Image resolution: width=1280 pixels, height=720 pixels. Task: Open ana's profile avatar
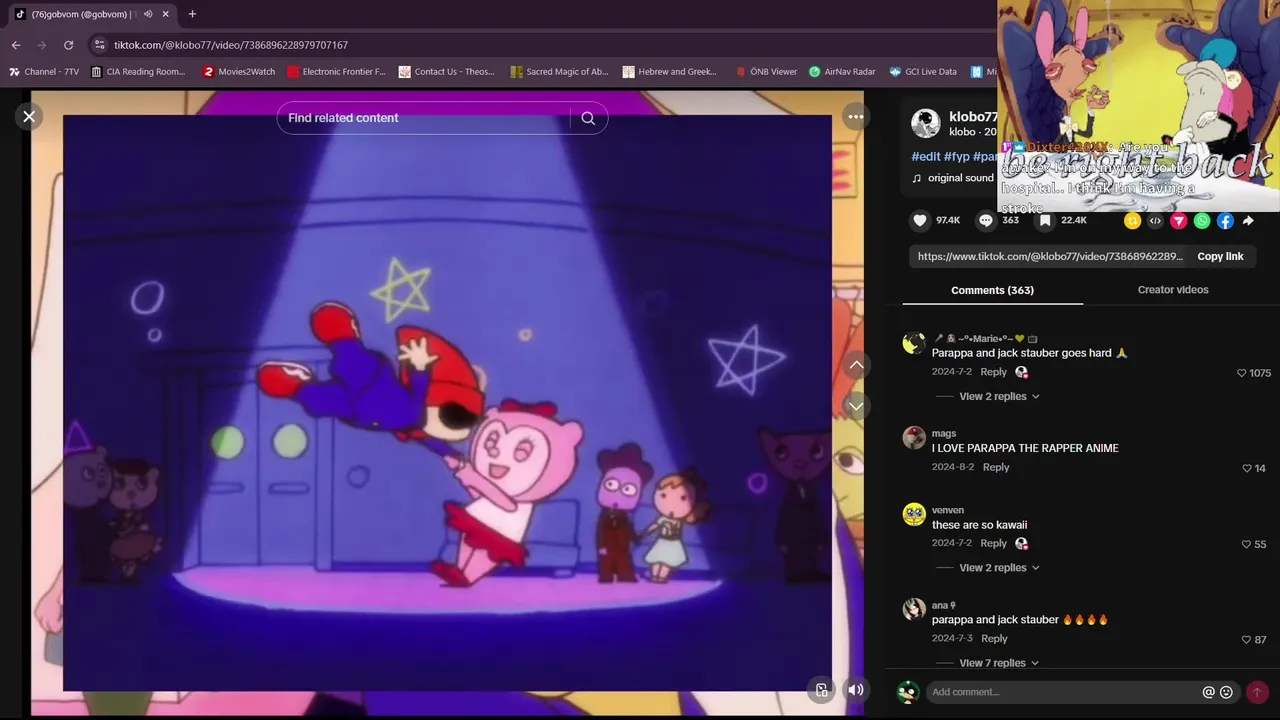[914, 609]
